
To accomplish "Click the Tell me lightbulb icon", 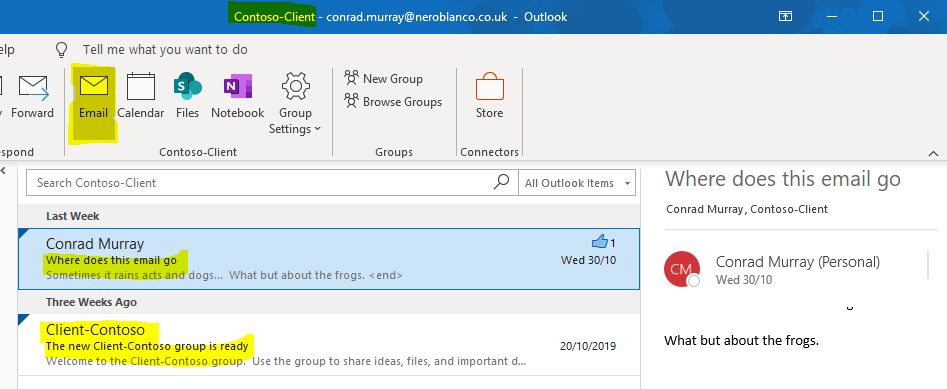I will [x=62, y=50].
